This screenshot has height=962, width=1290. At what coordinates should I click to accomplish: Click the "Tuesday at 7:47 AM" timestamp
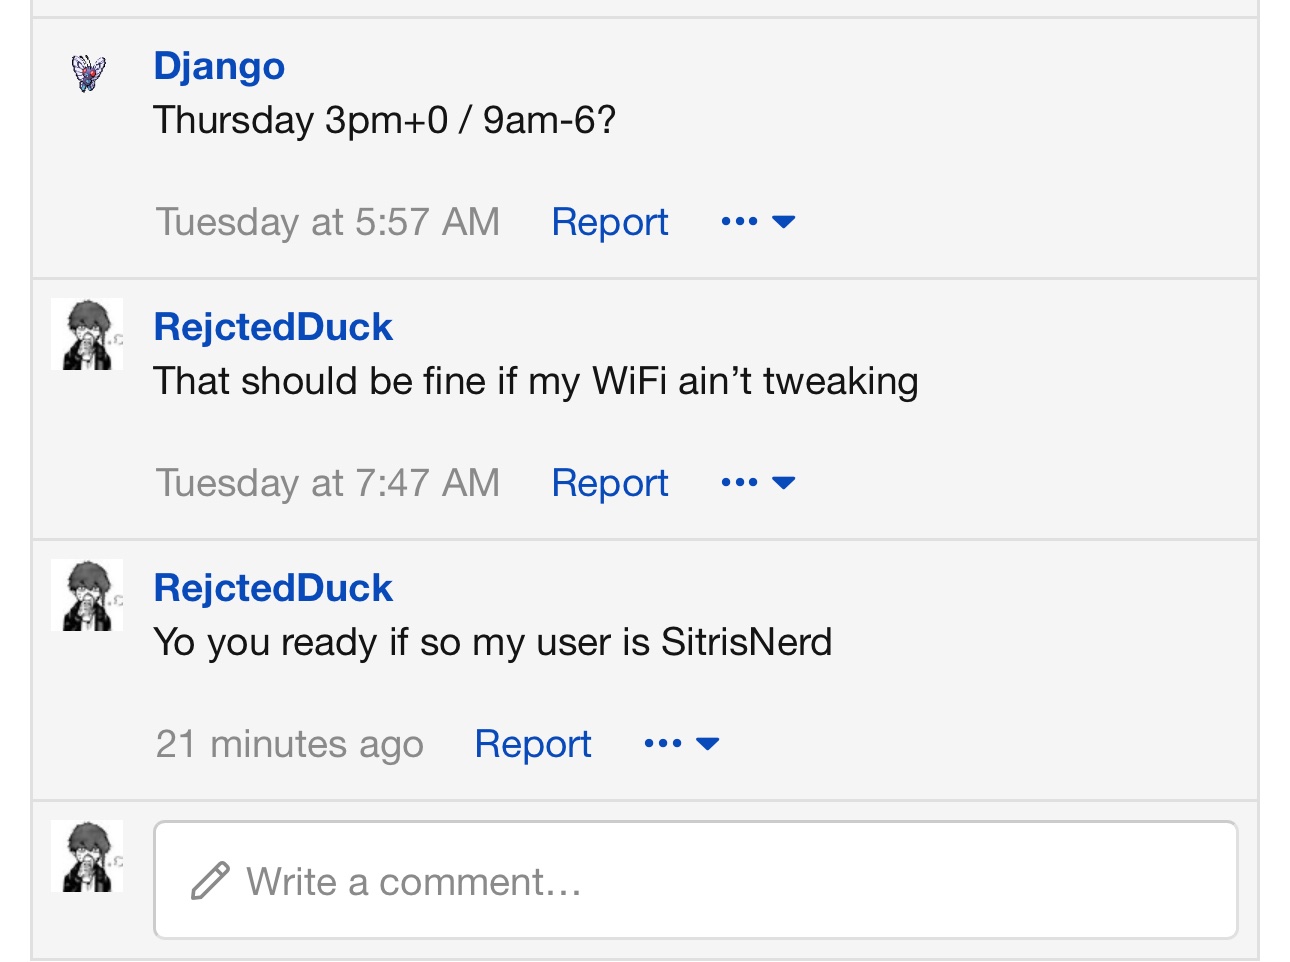(x=327, y=483)
